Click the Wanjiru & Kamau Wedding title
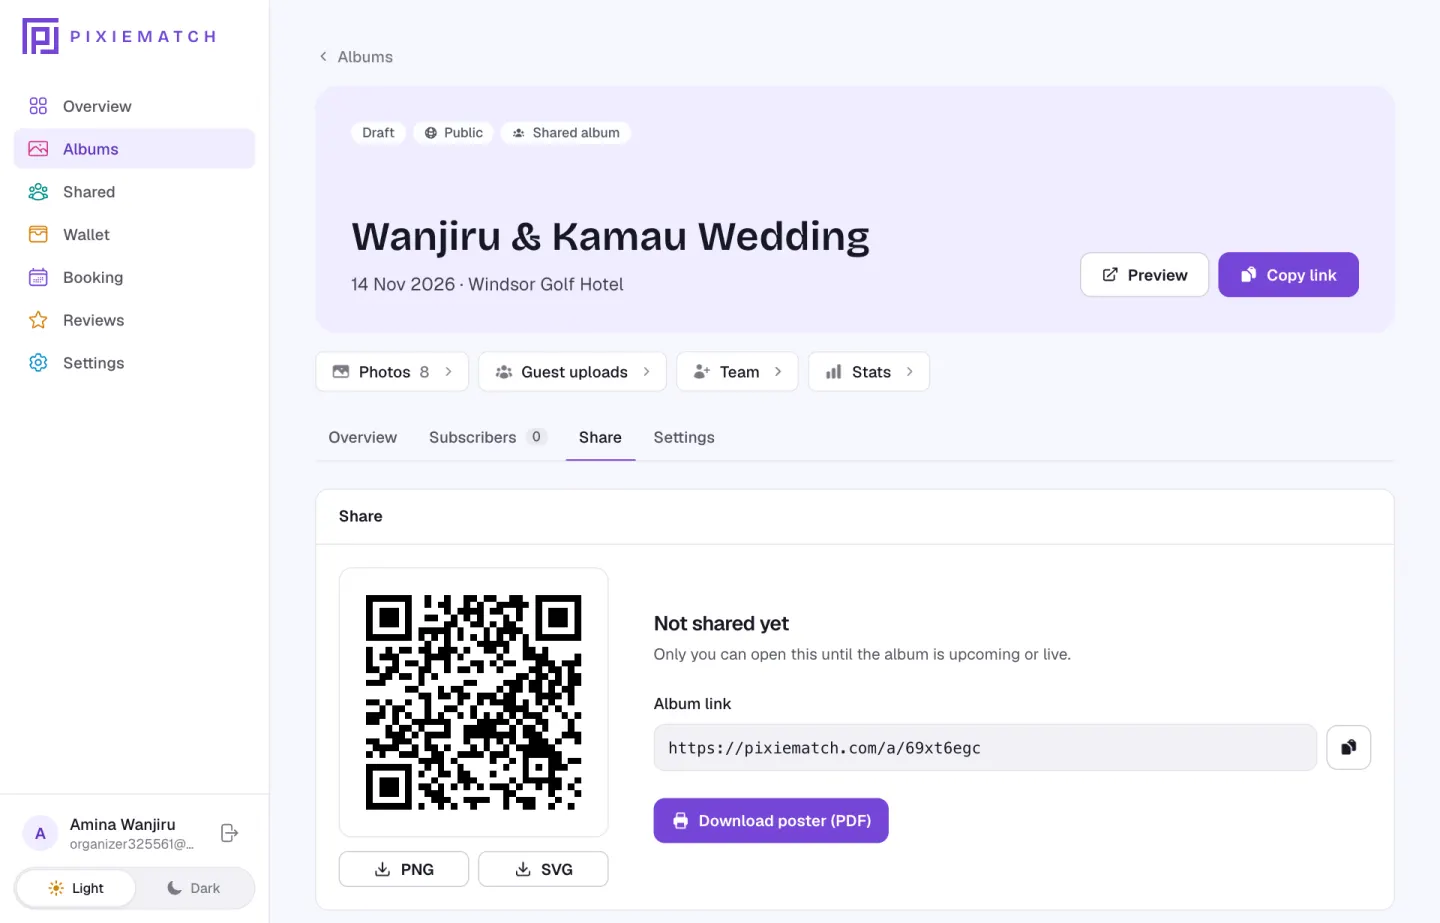Viewport: 1440px width, 923px height. [610, 237]
